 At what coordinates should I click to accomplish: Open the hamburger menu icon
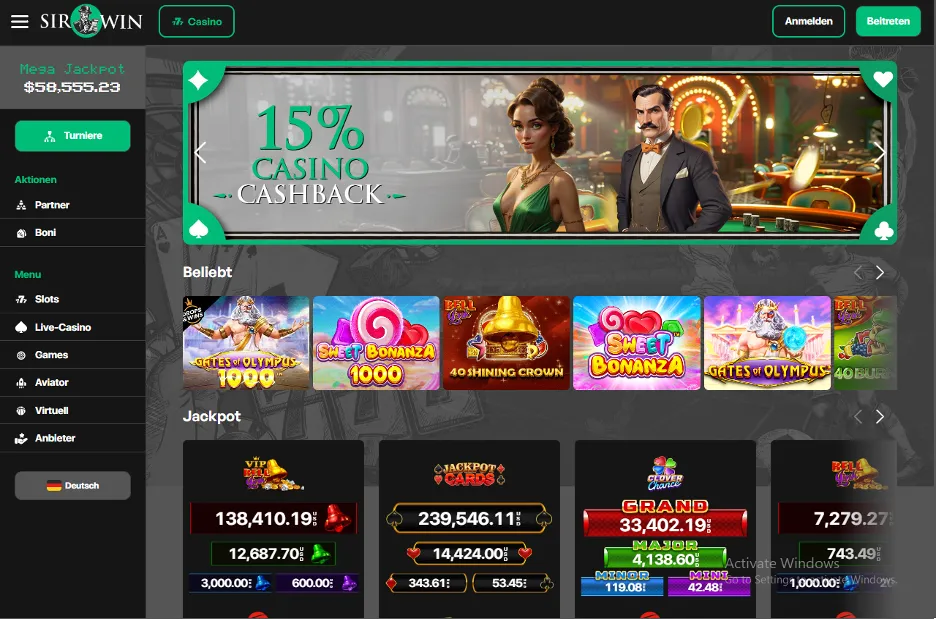click(20, 21)
